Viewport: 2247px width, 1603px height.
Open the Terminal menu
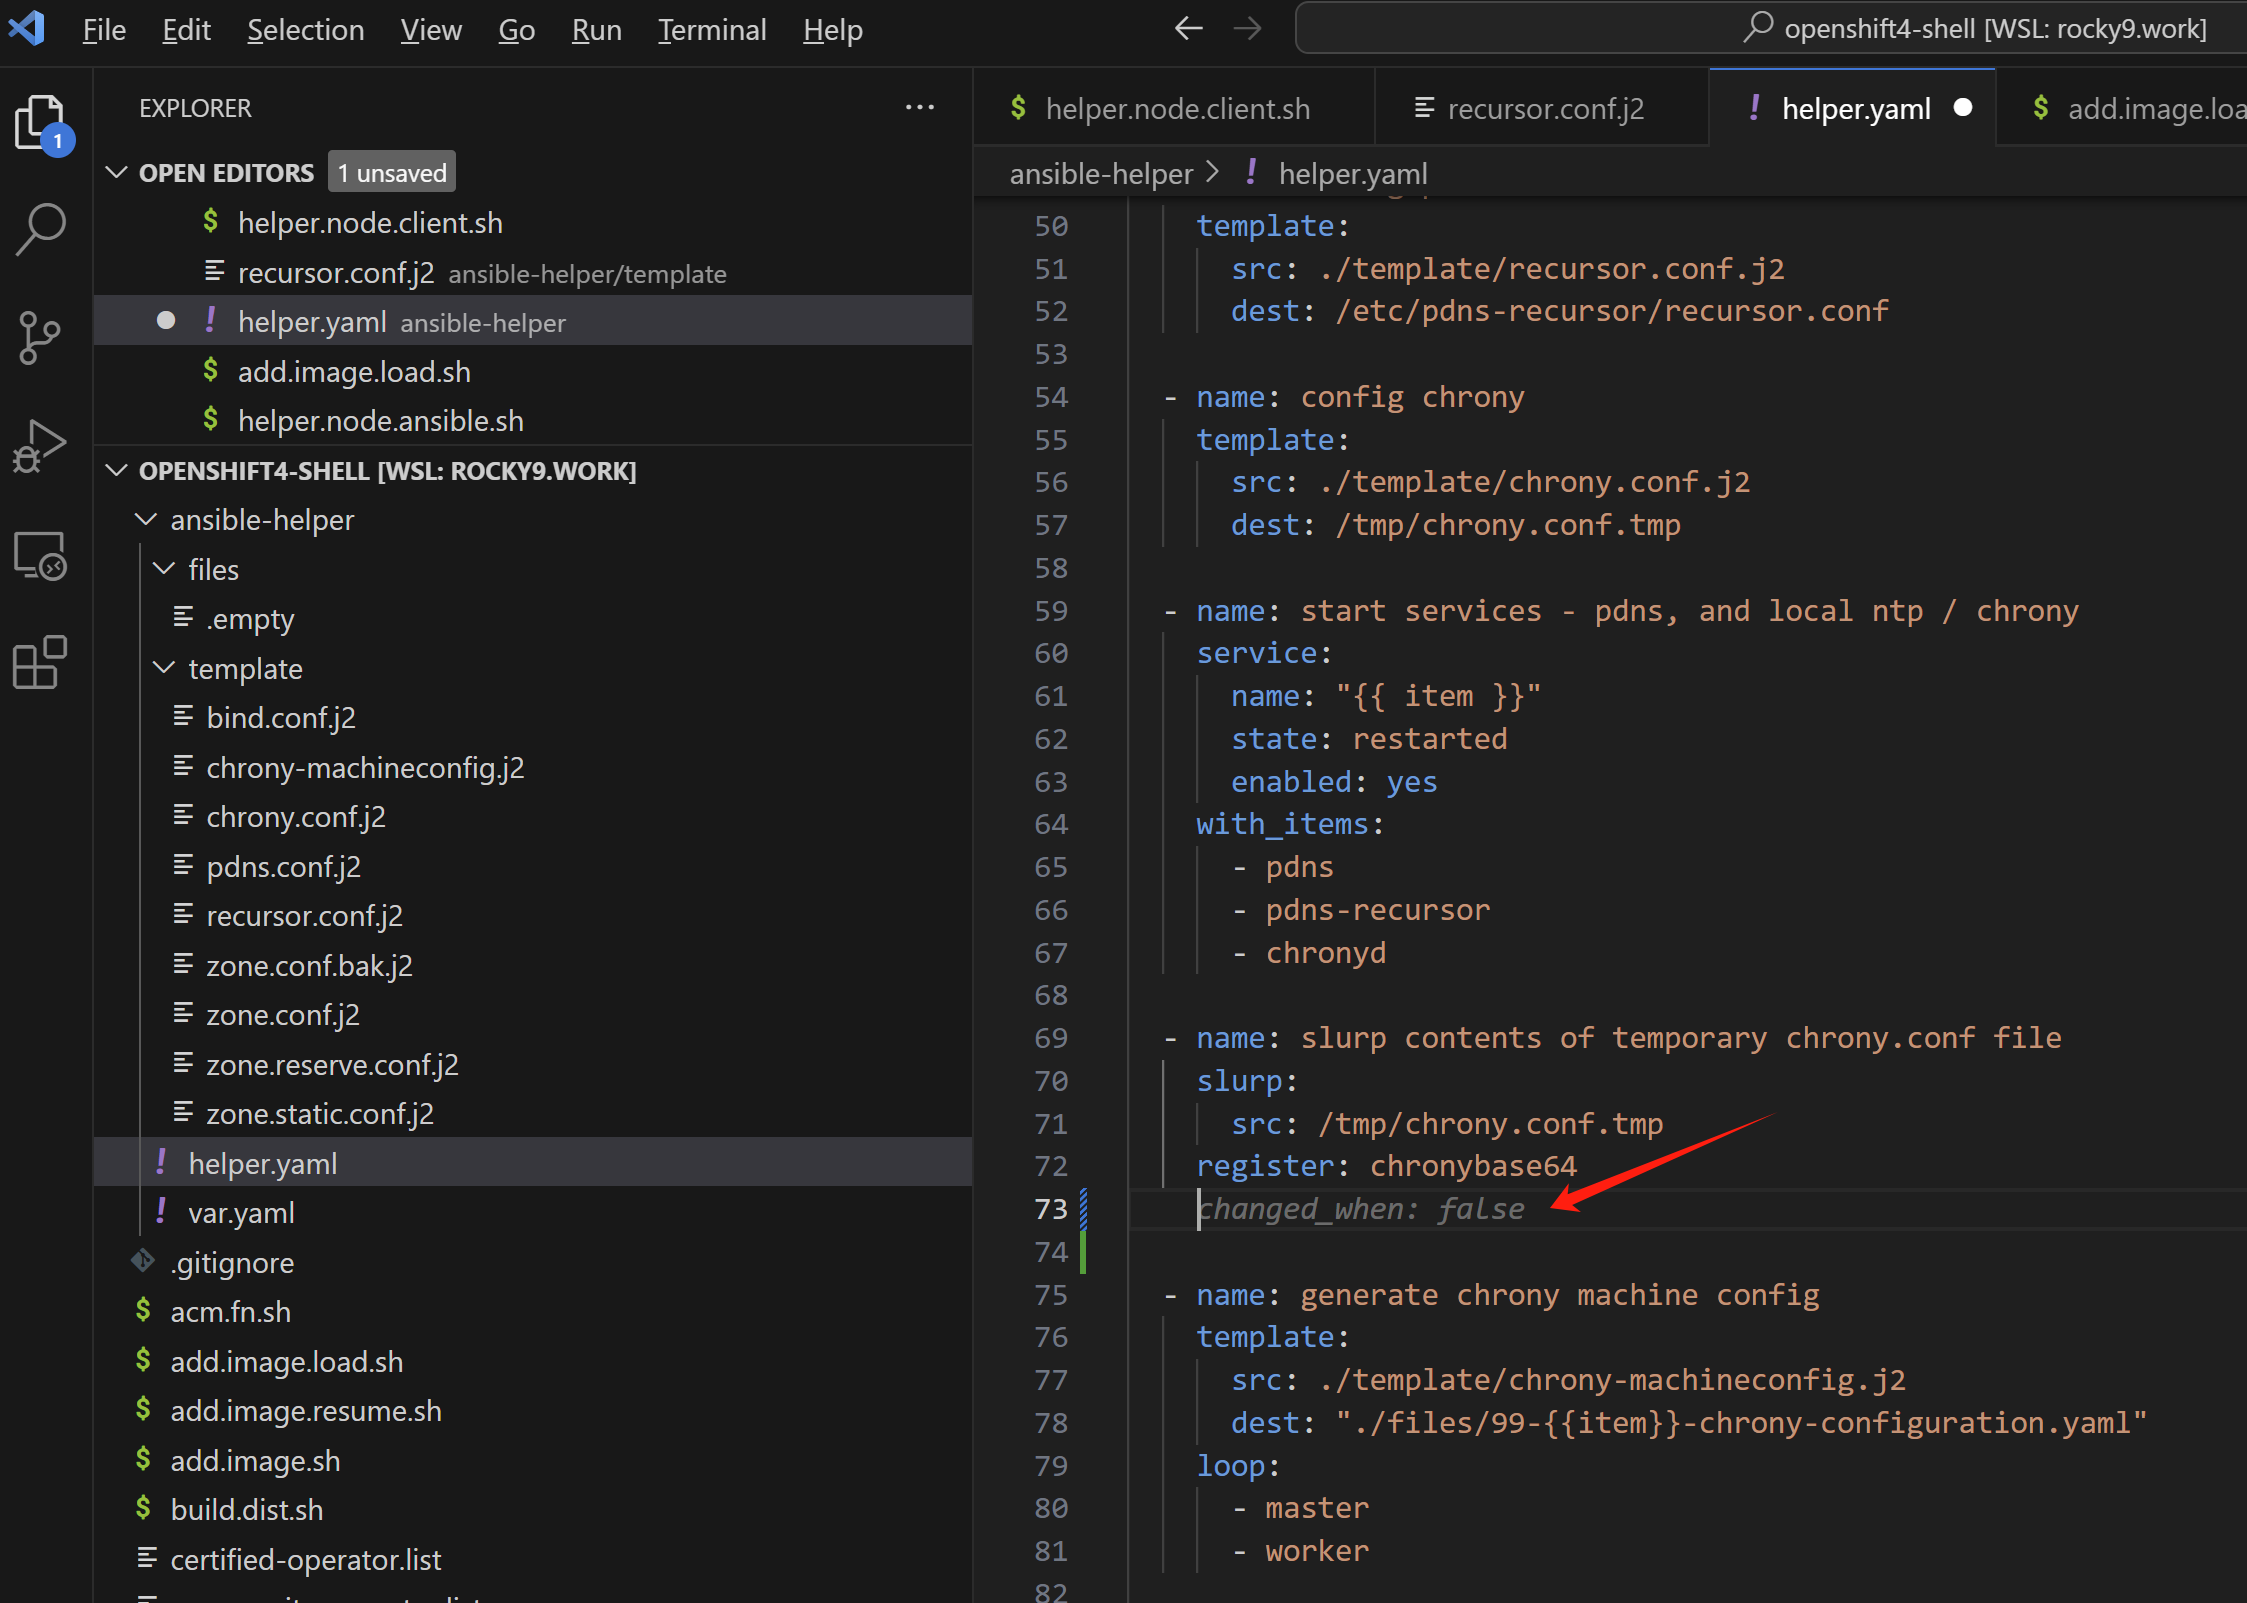coord(711,30)
